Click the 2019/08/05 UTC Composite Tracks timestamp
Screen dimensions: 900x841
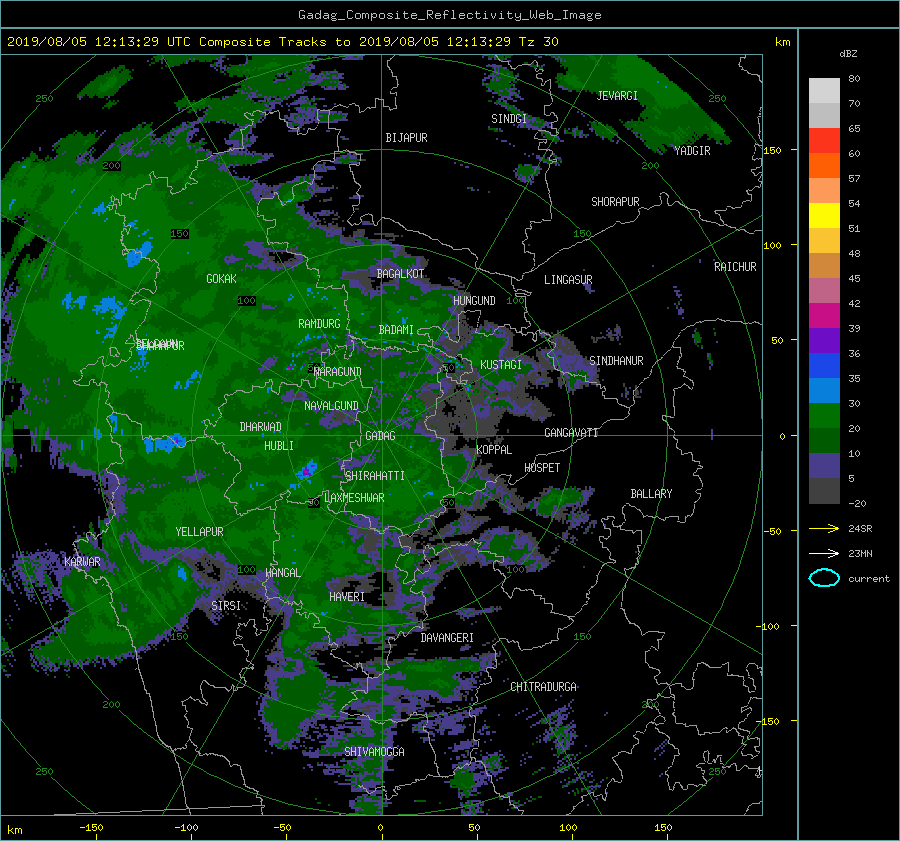point(282,42)
